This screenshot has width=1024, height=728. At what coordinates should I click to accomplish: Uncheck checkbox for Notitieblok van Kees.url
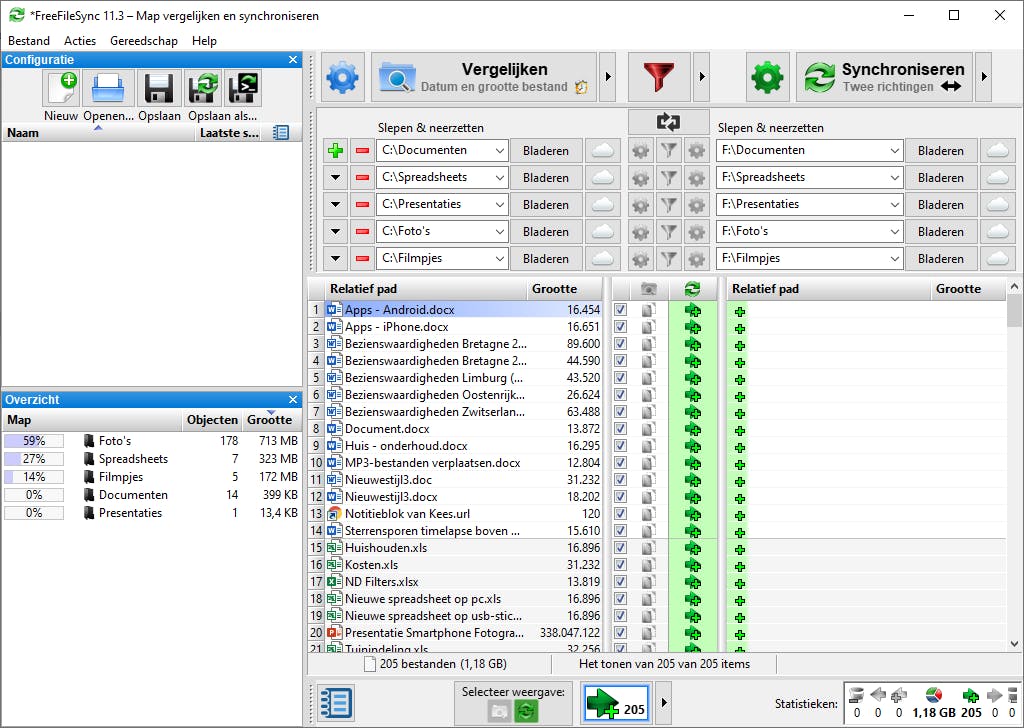click(x=620, y=514)
